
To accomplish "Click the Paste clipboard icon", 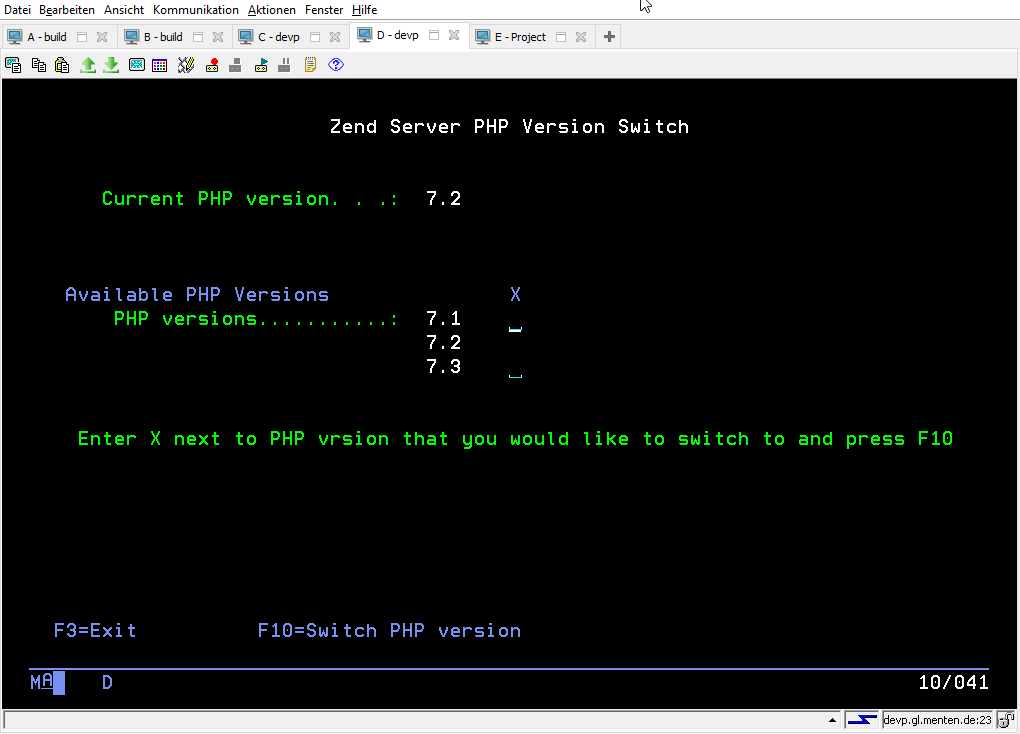I will pos(62,65).
